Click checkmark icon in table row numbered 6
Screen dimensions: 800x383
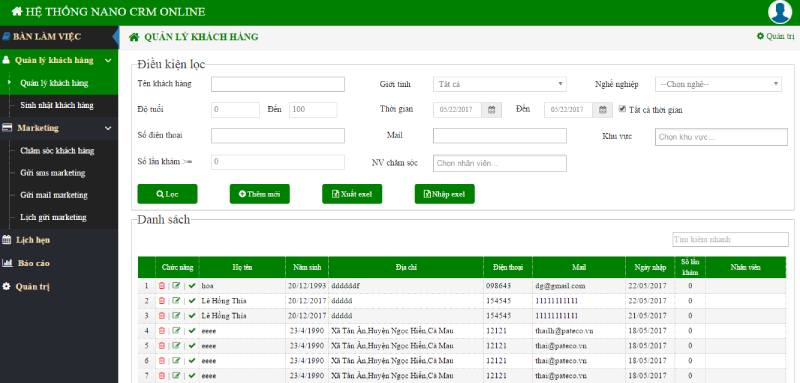coord(192,361)
